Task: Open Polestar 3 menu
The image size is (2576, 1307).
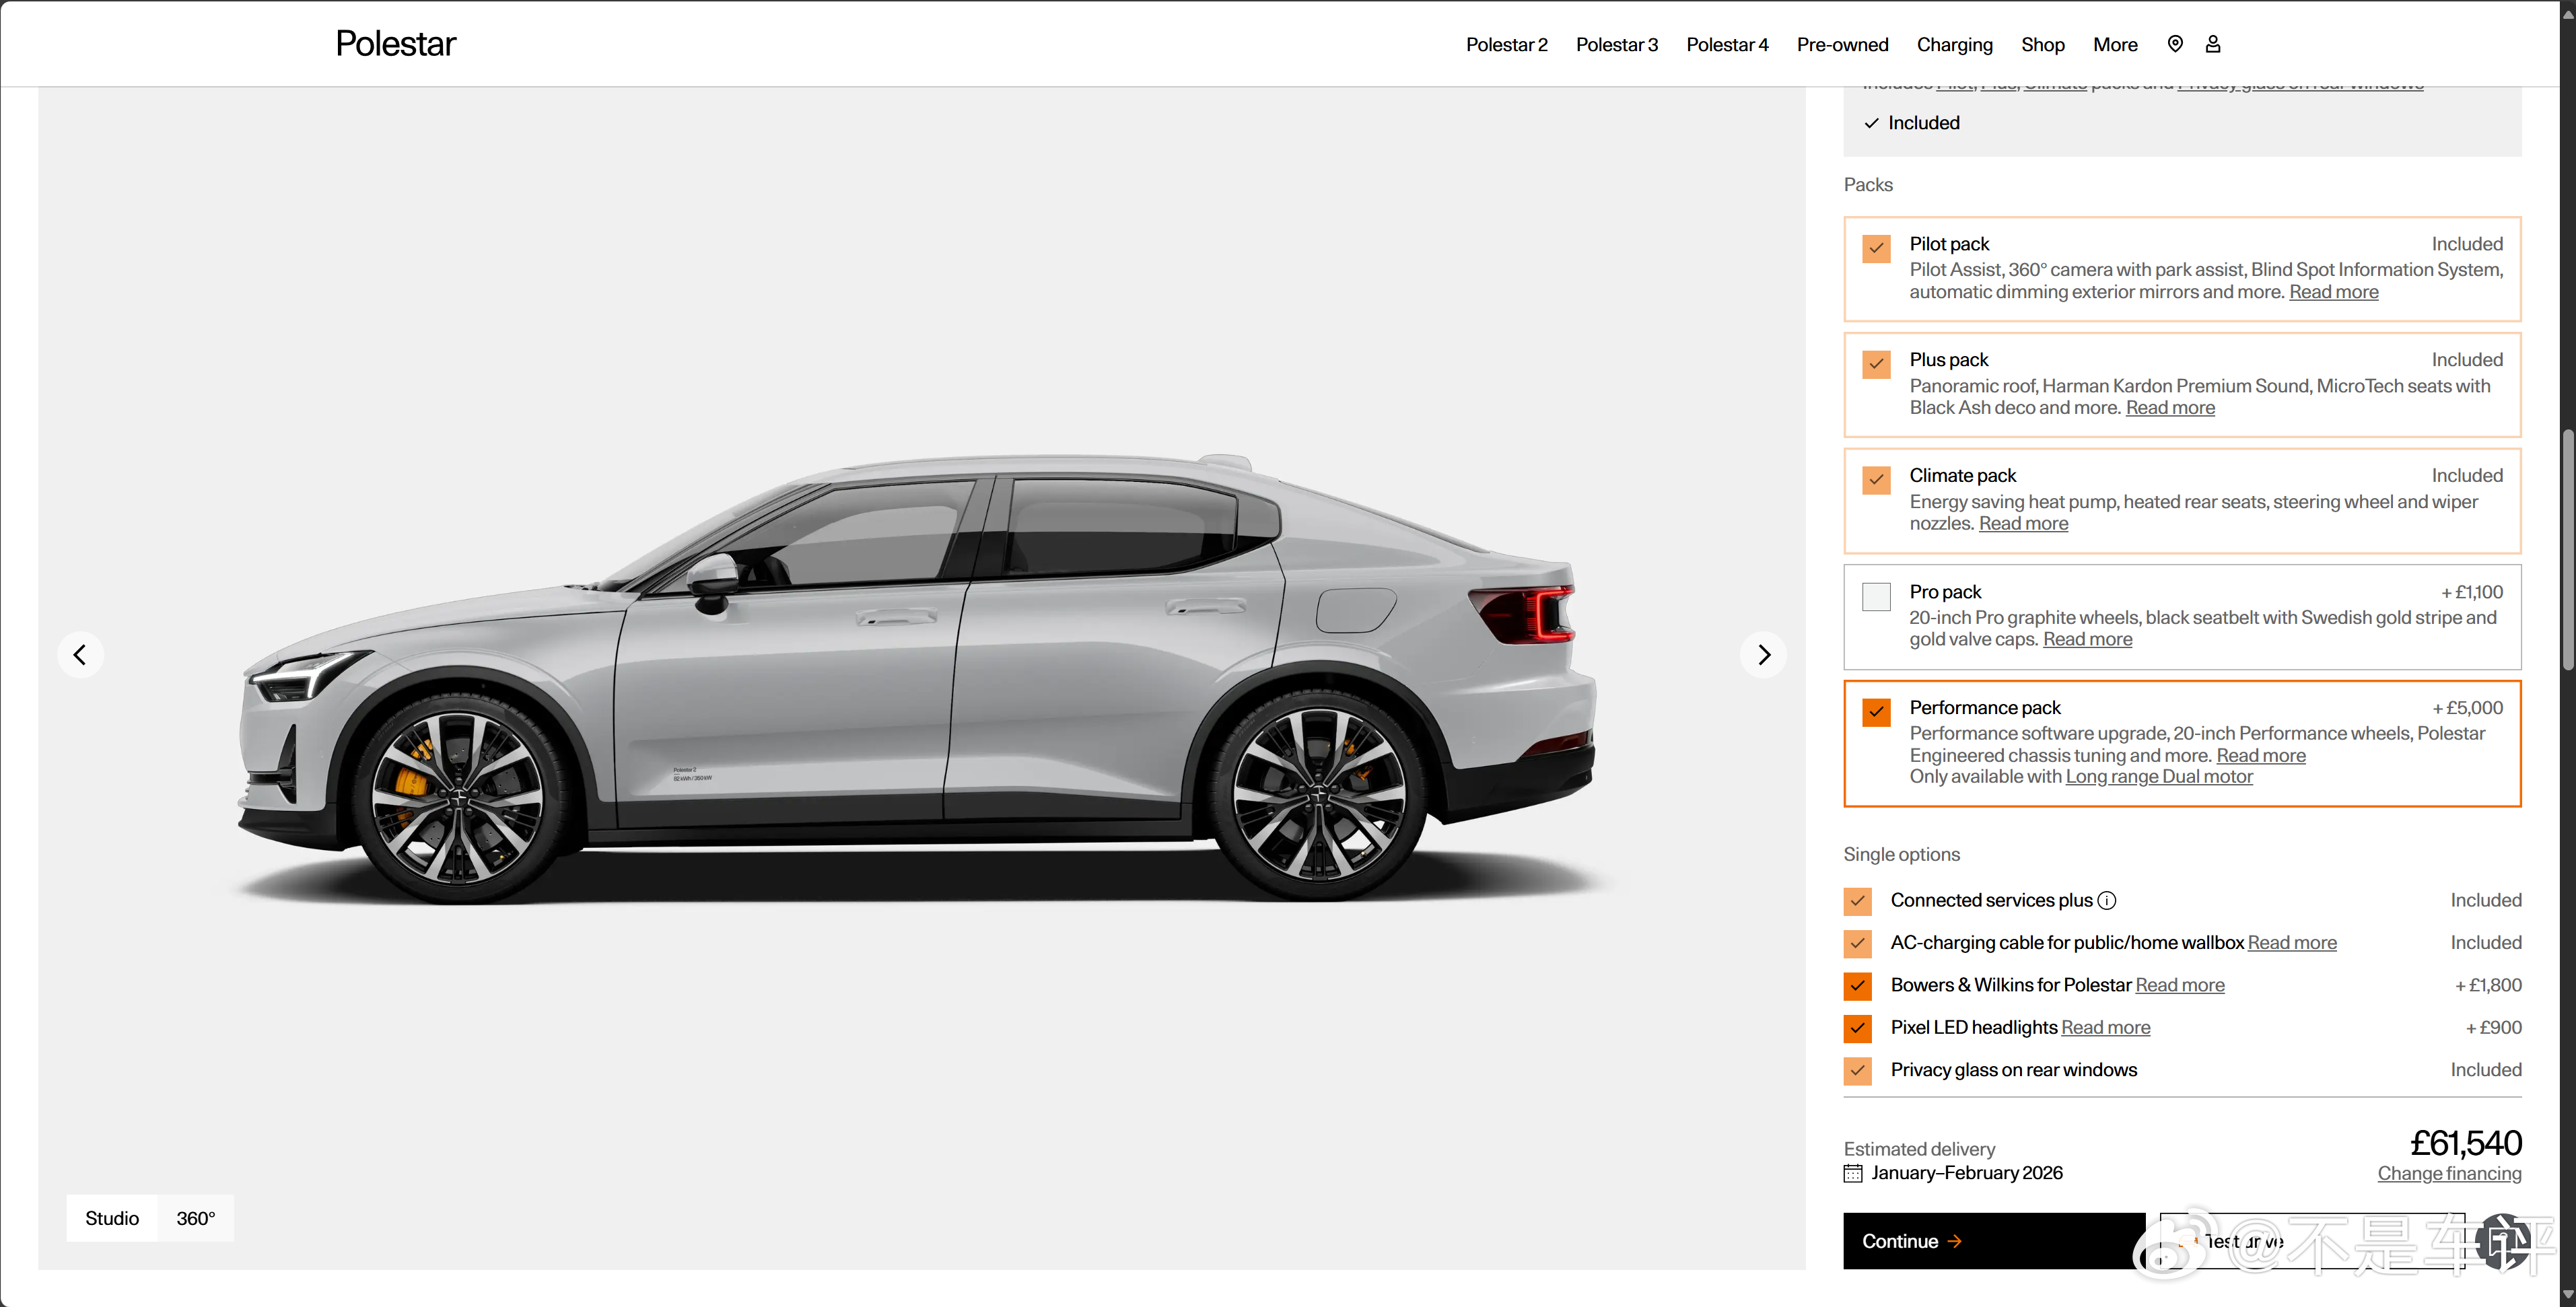Action: coord(1616,44)
